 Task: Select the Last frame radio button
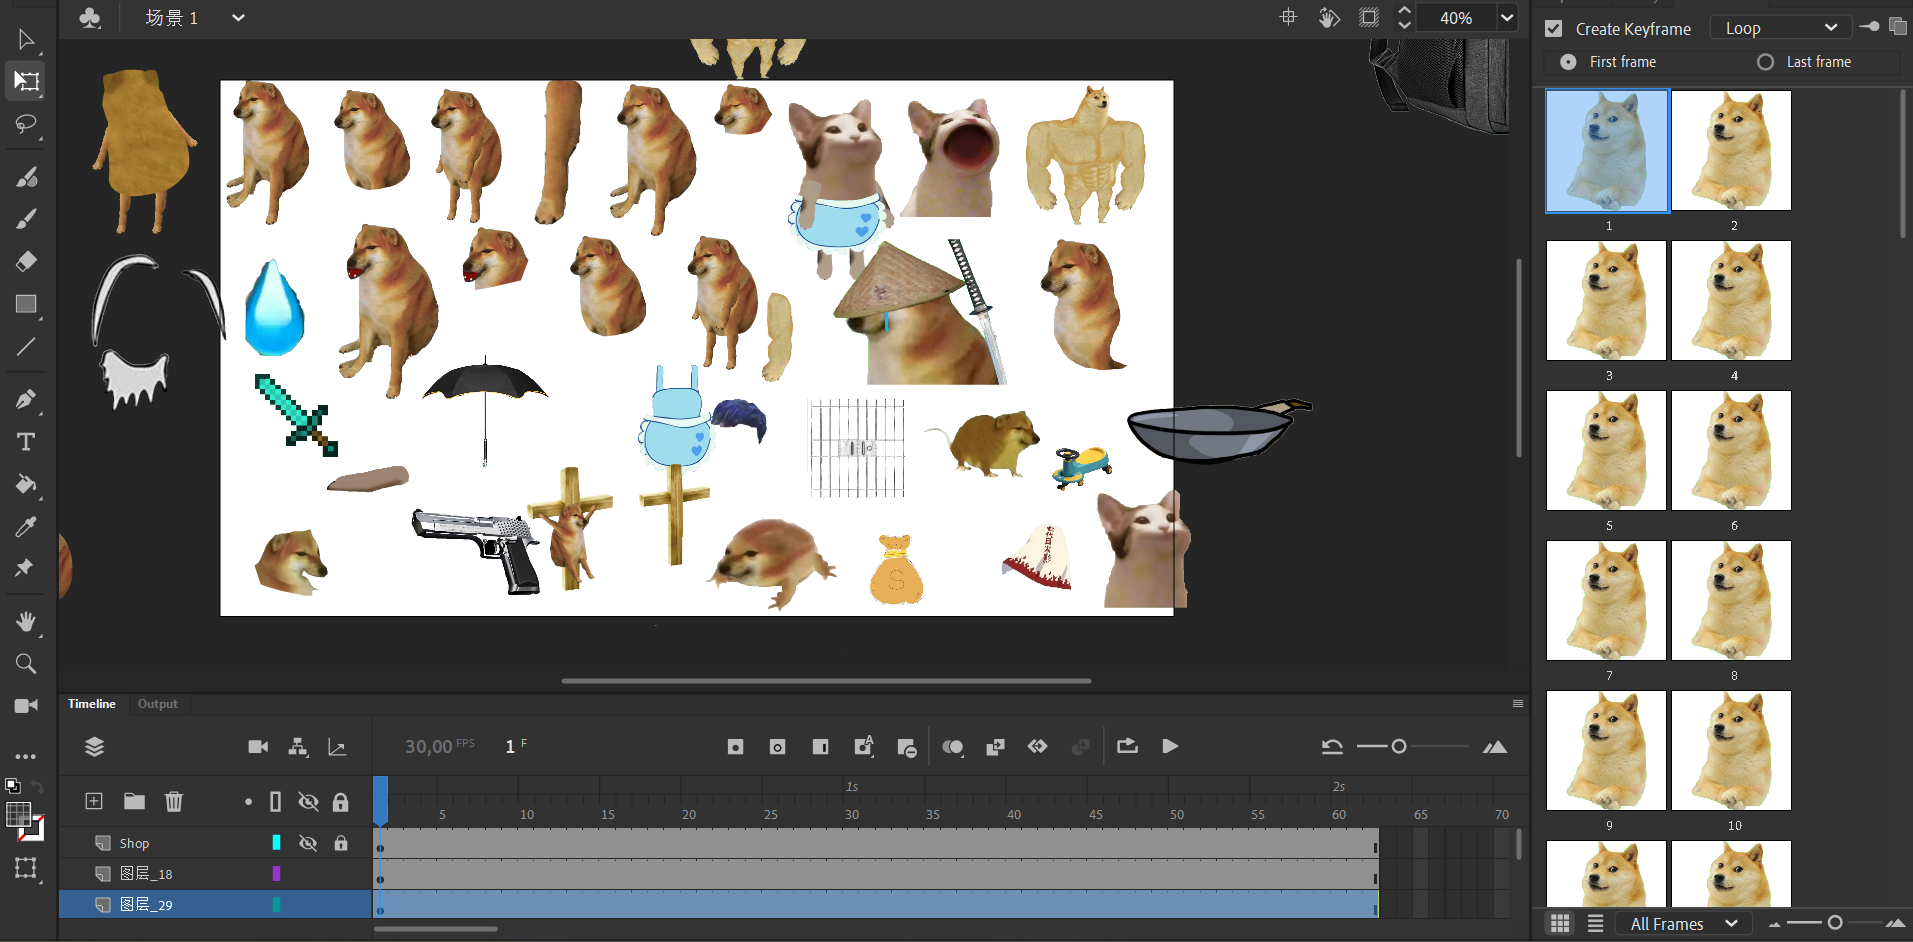pyautogui.click(x=1766, y=62)
